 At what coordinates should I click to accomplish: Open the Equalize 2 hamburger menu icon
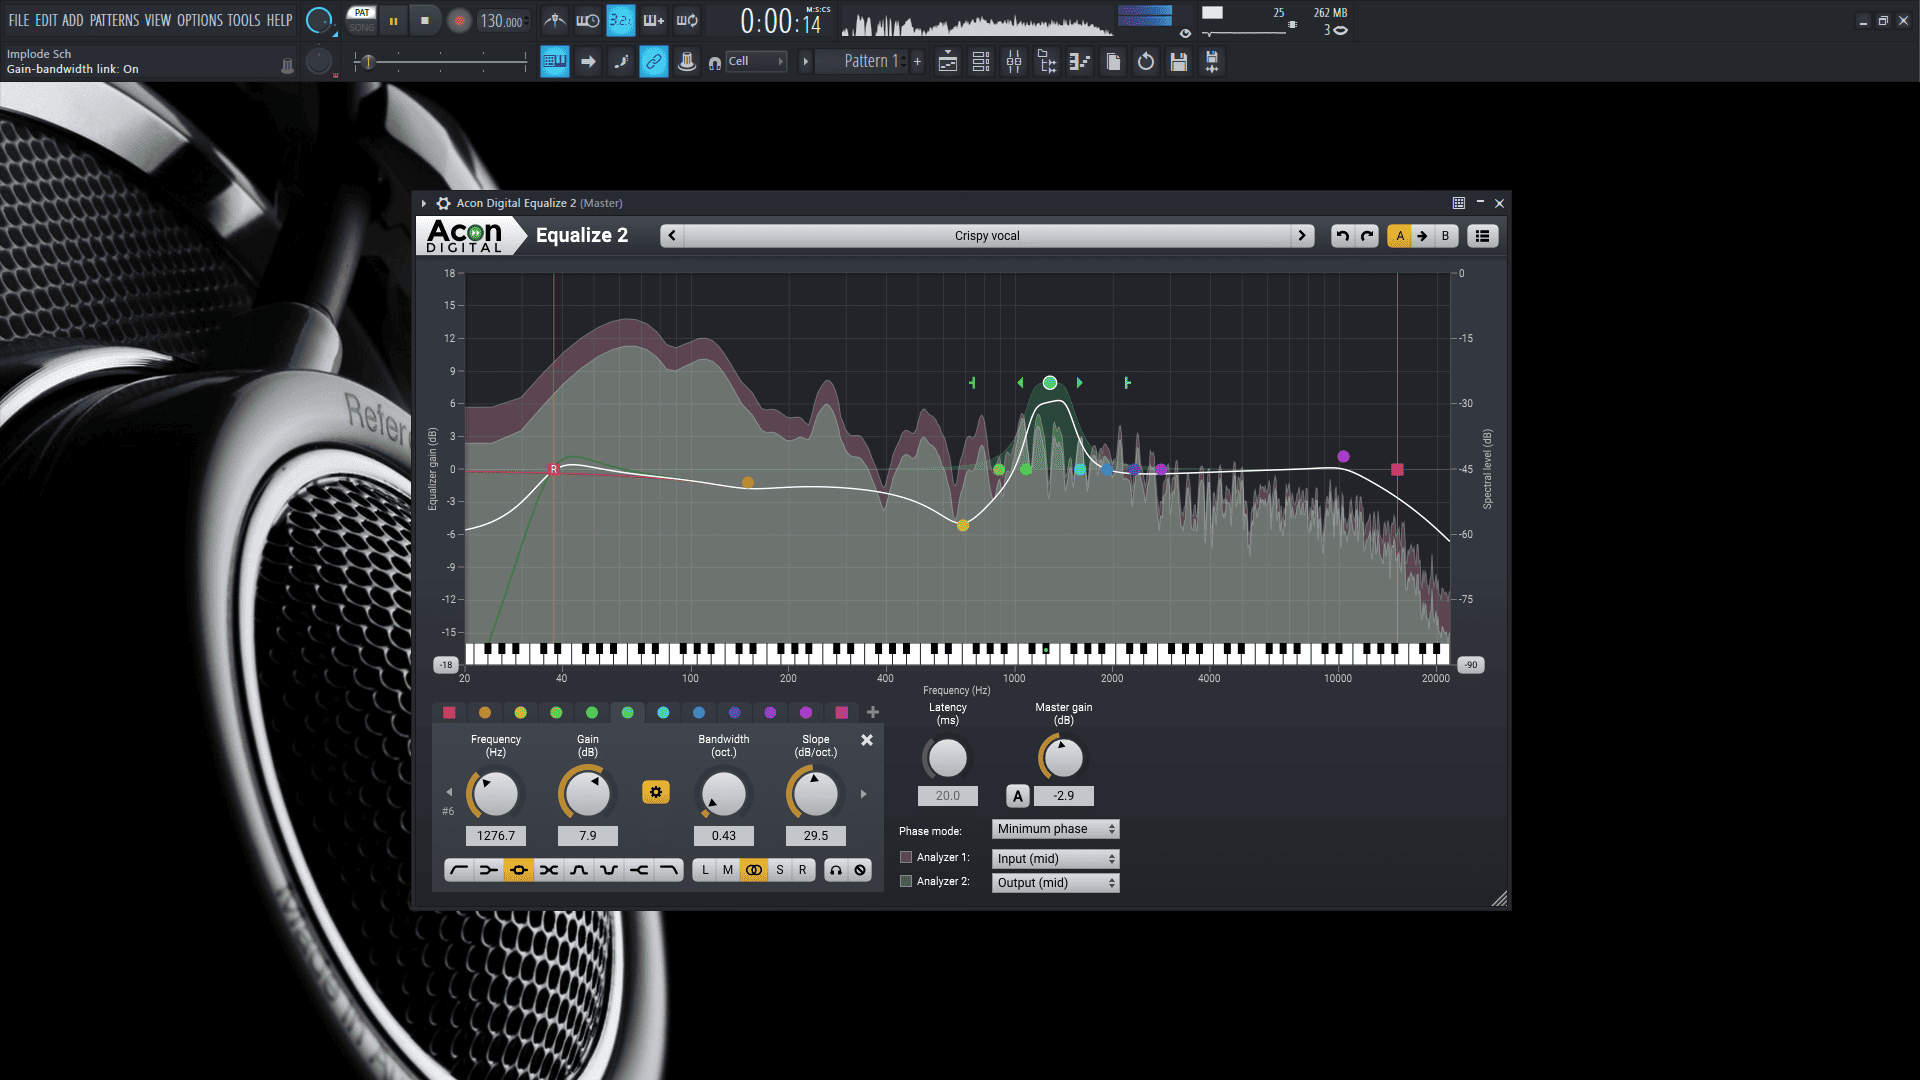tap(1483, 236)
